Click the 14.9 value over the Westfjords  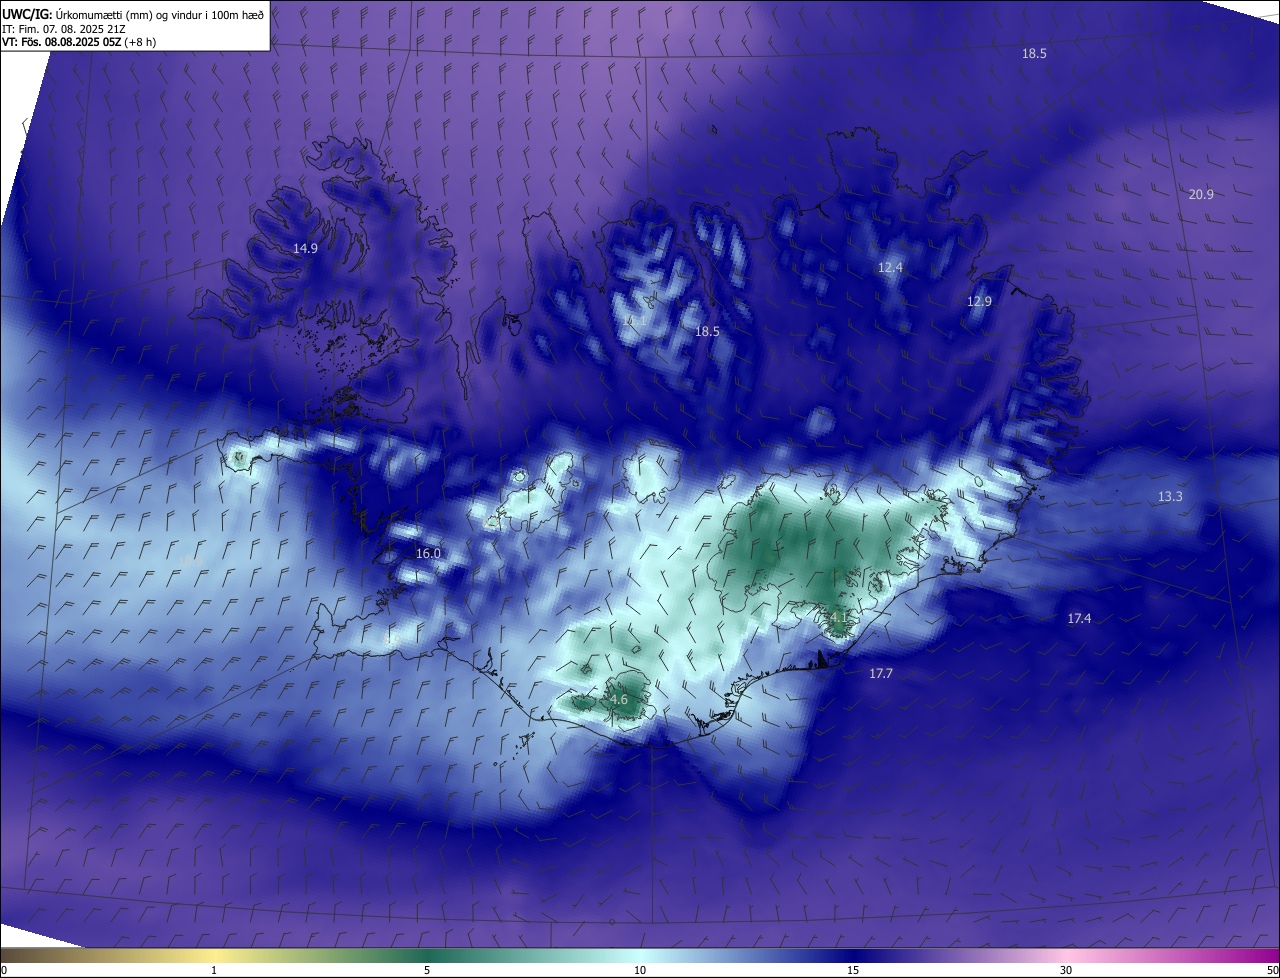(x=305, y=249)
